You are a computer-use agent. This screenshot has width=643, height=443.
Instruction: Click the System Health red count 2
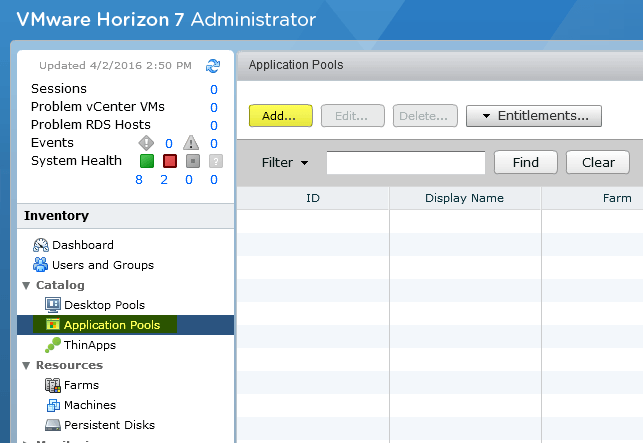(164, 180)
